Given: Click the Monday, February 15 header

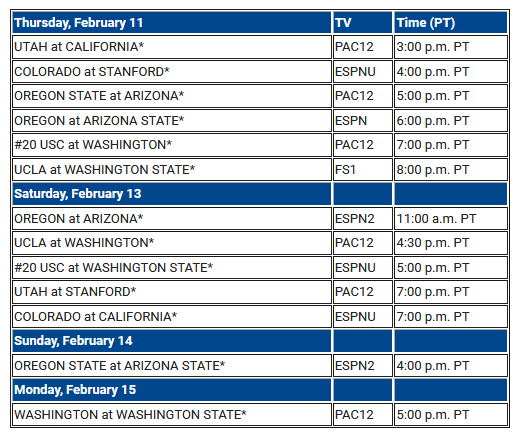Looking at the screenshot, I should [172, 390].
